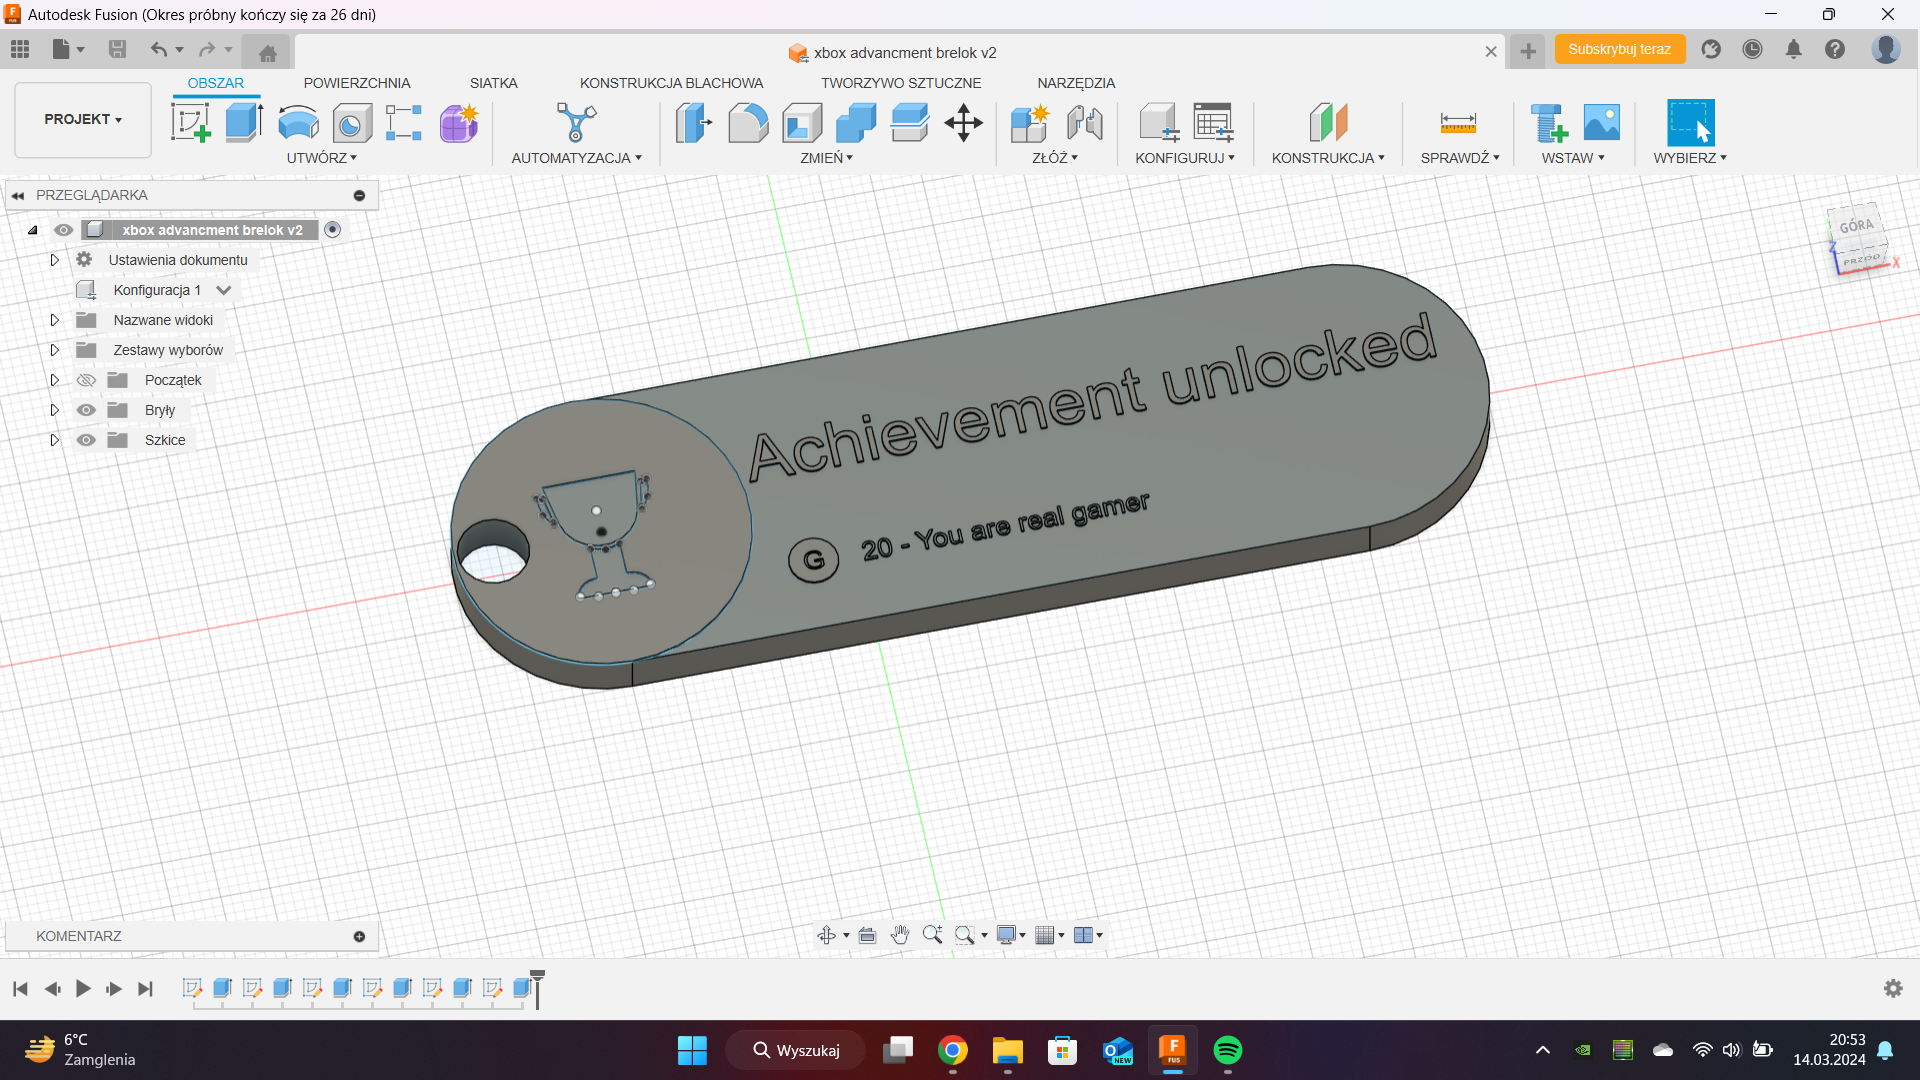Select the Combine tool
Screen dimensions: 1920x1080
tap(856, 123)
